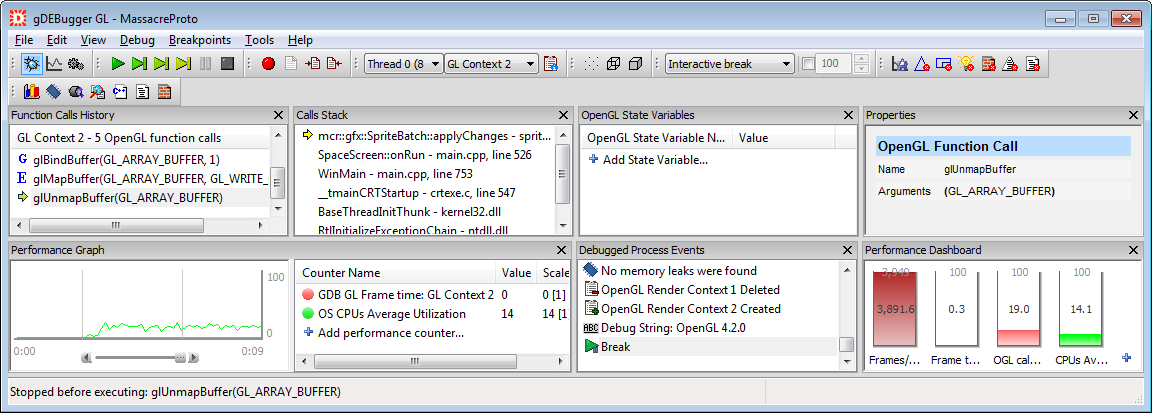Open the Breakpoints menu
This screenshot has height=413, width=1152.
[199, 40]
